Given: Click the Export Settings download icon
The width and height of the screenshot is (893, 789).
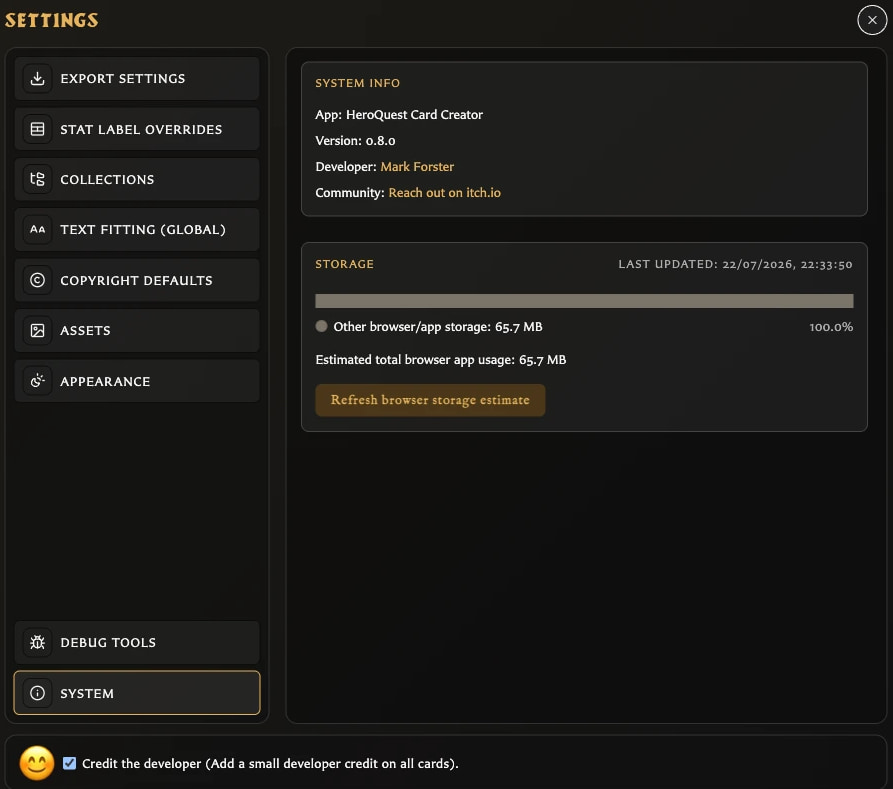Looking at the screenshot, I should [38, 79].
